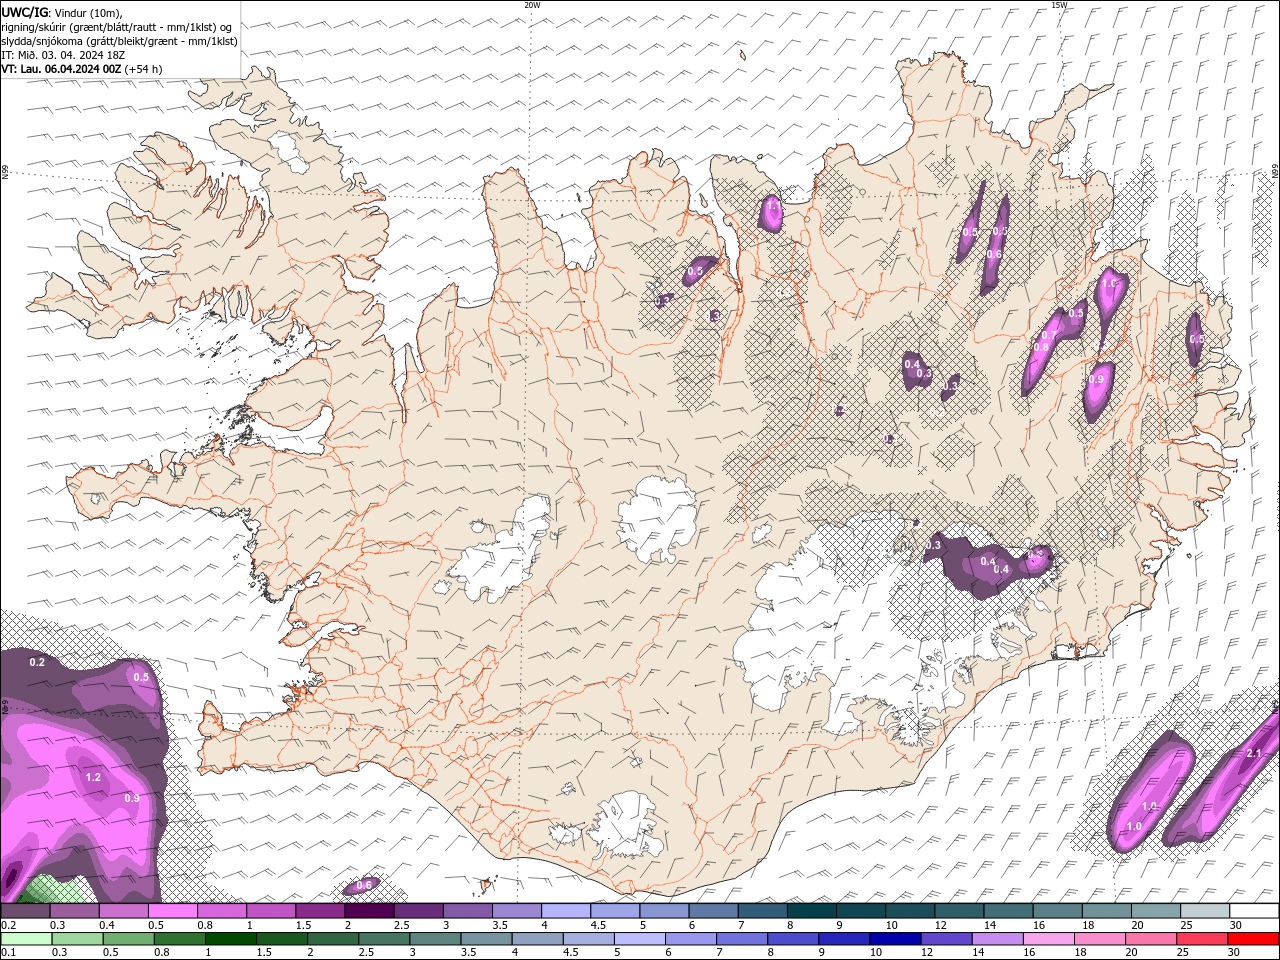Pick the bright red rain legend swatch at 30
1280x960 pixels.
1253,938
